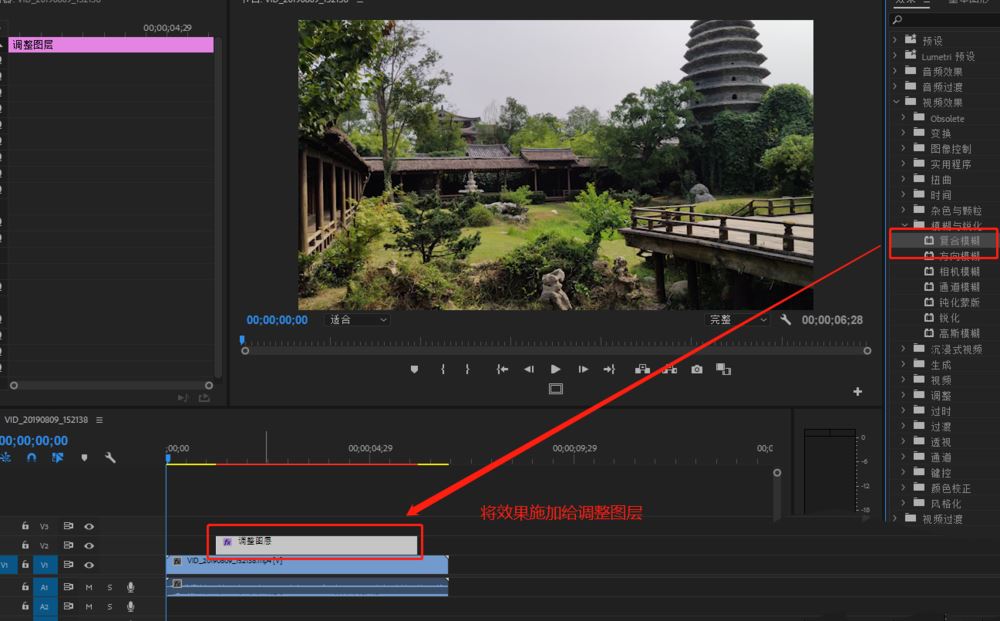This screenshot has width=1000, height=621.
Task: Step back one frame
Action: (x=529, y=369)
